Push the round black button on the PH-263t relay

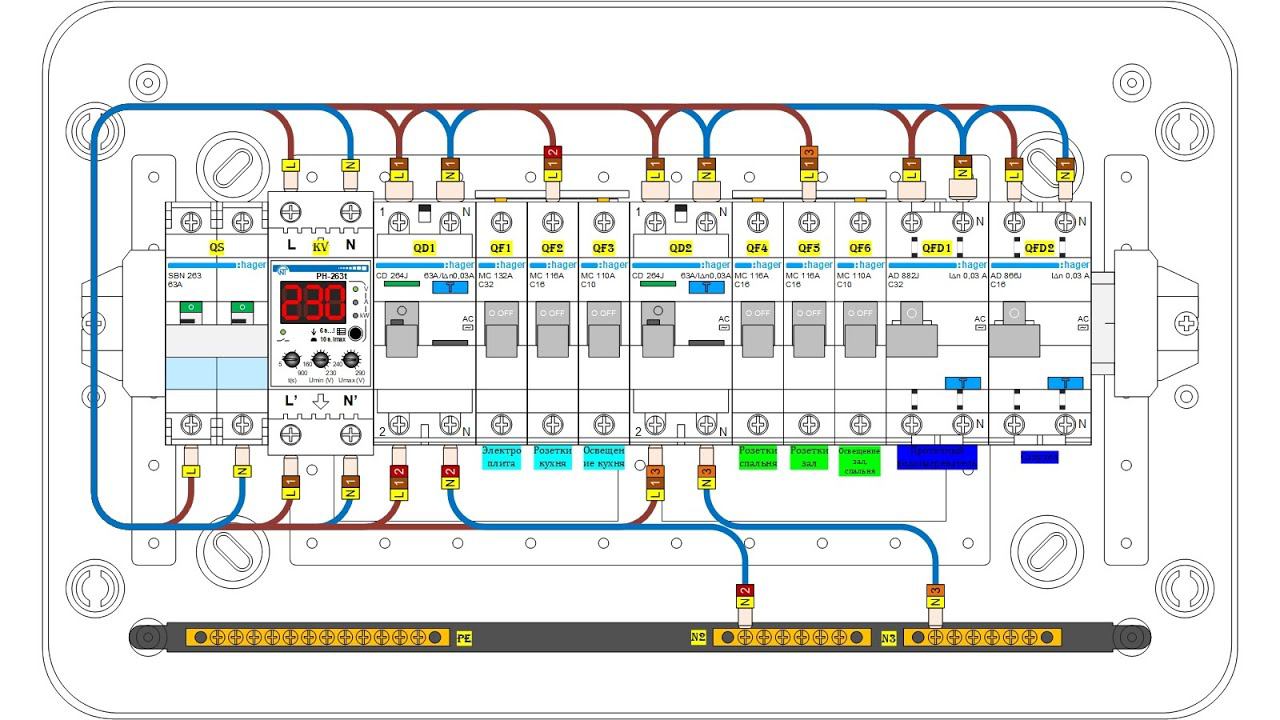(x=354, y=335)
